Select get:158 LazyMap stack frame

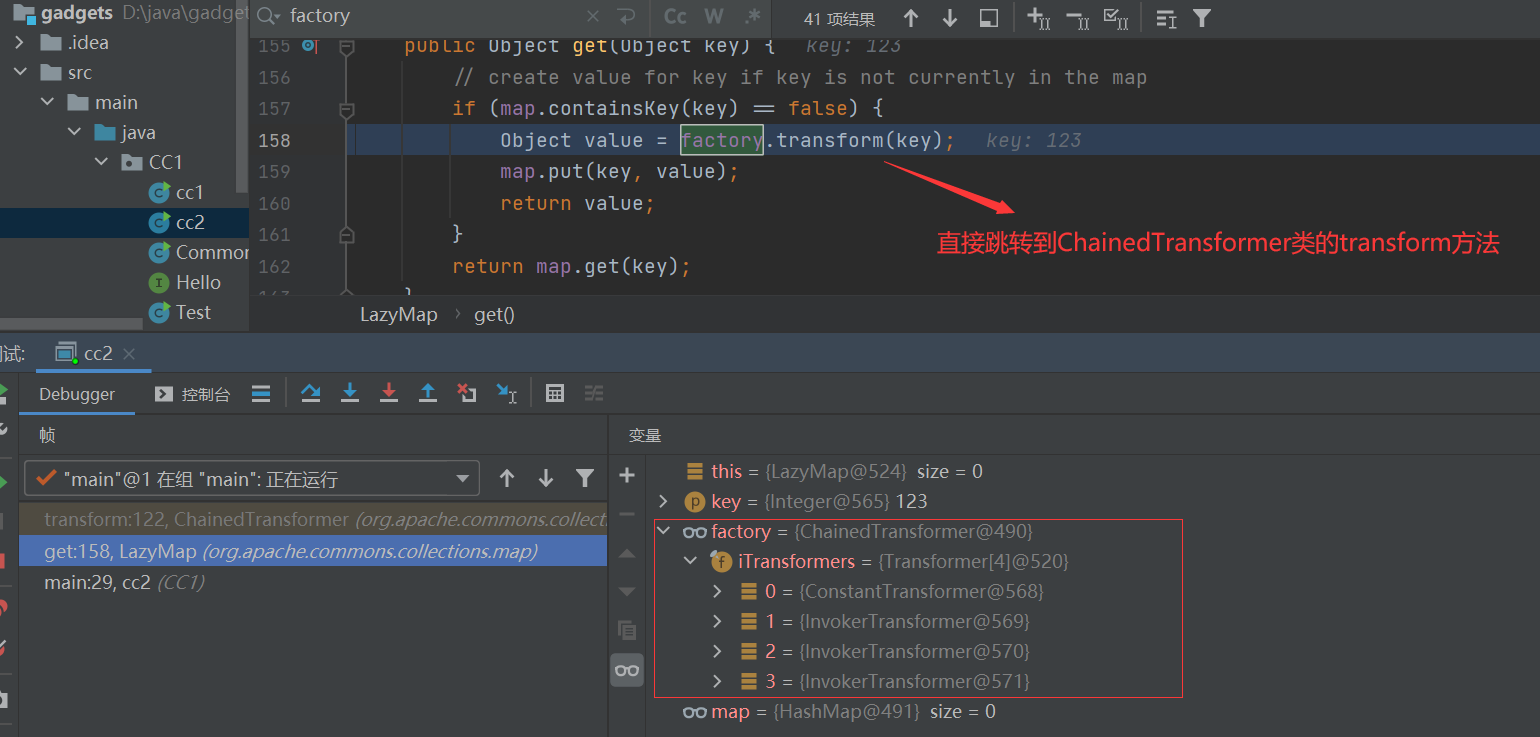pos(313,551)
